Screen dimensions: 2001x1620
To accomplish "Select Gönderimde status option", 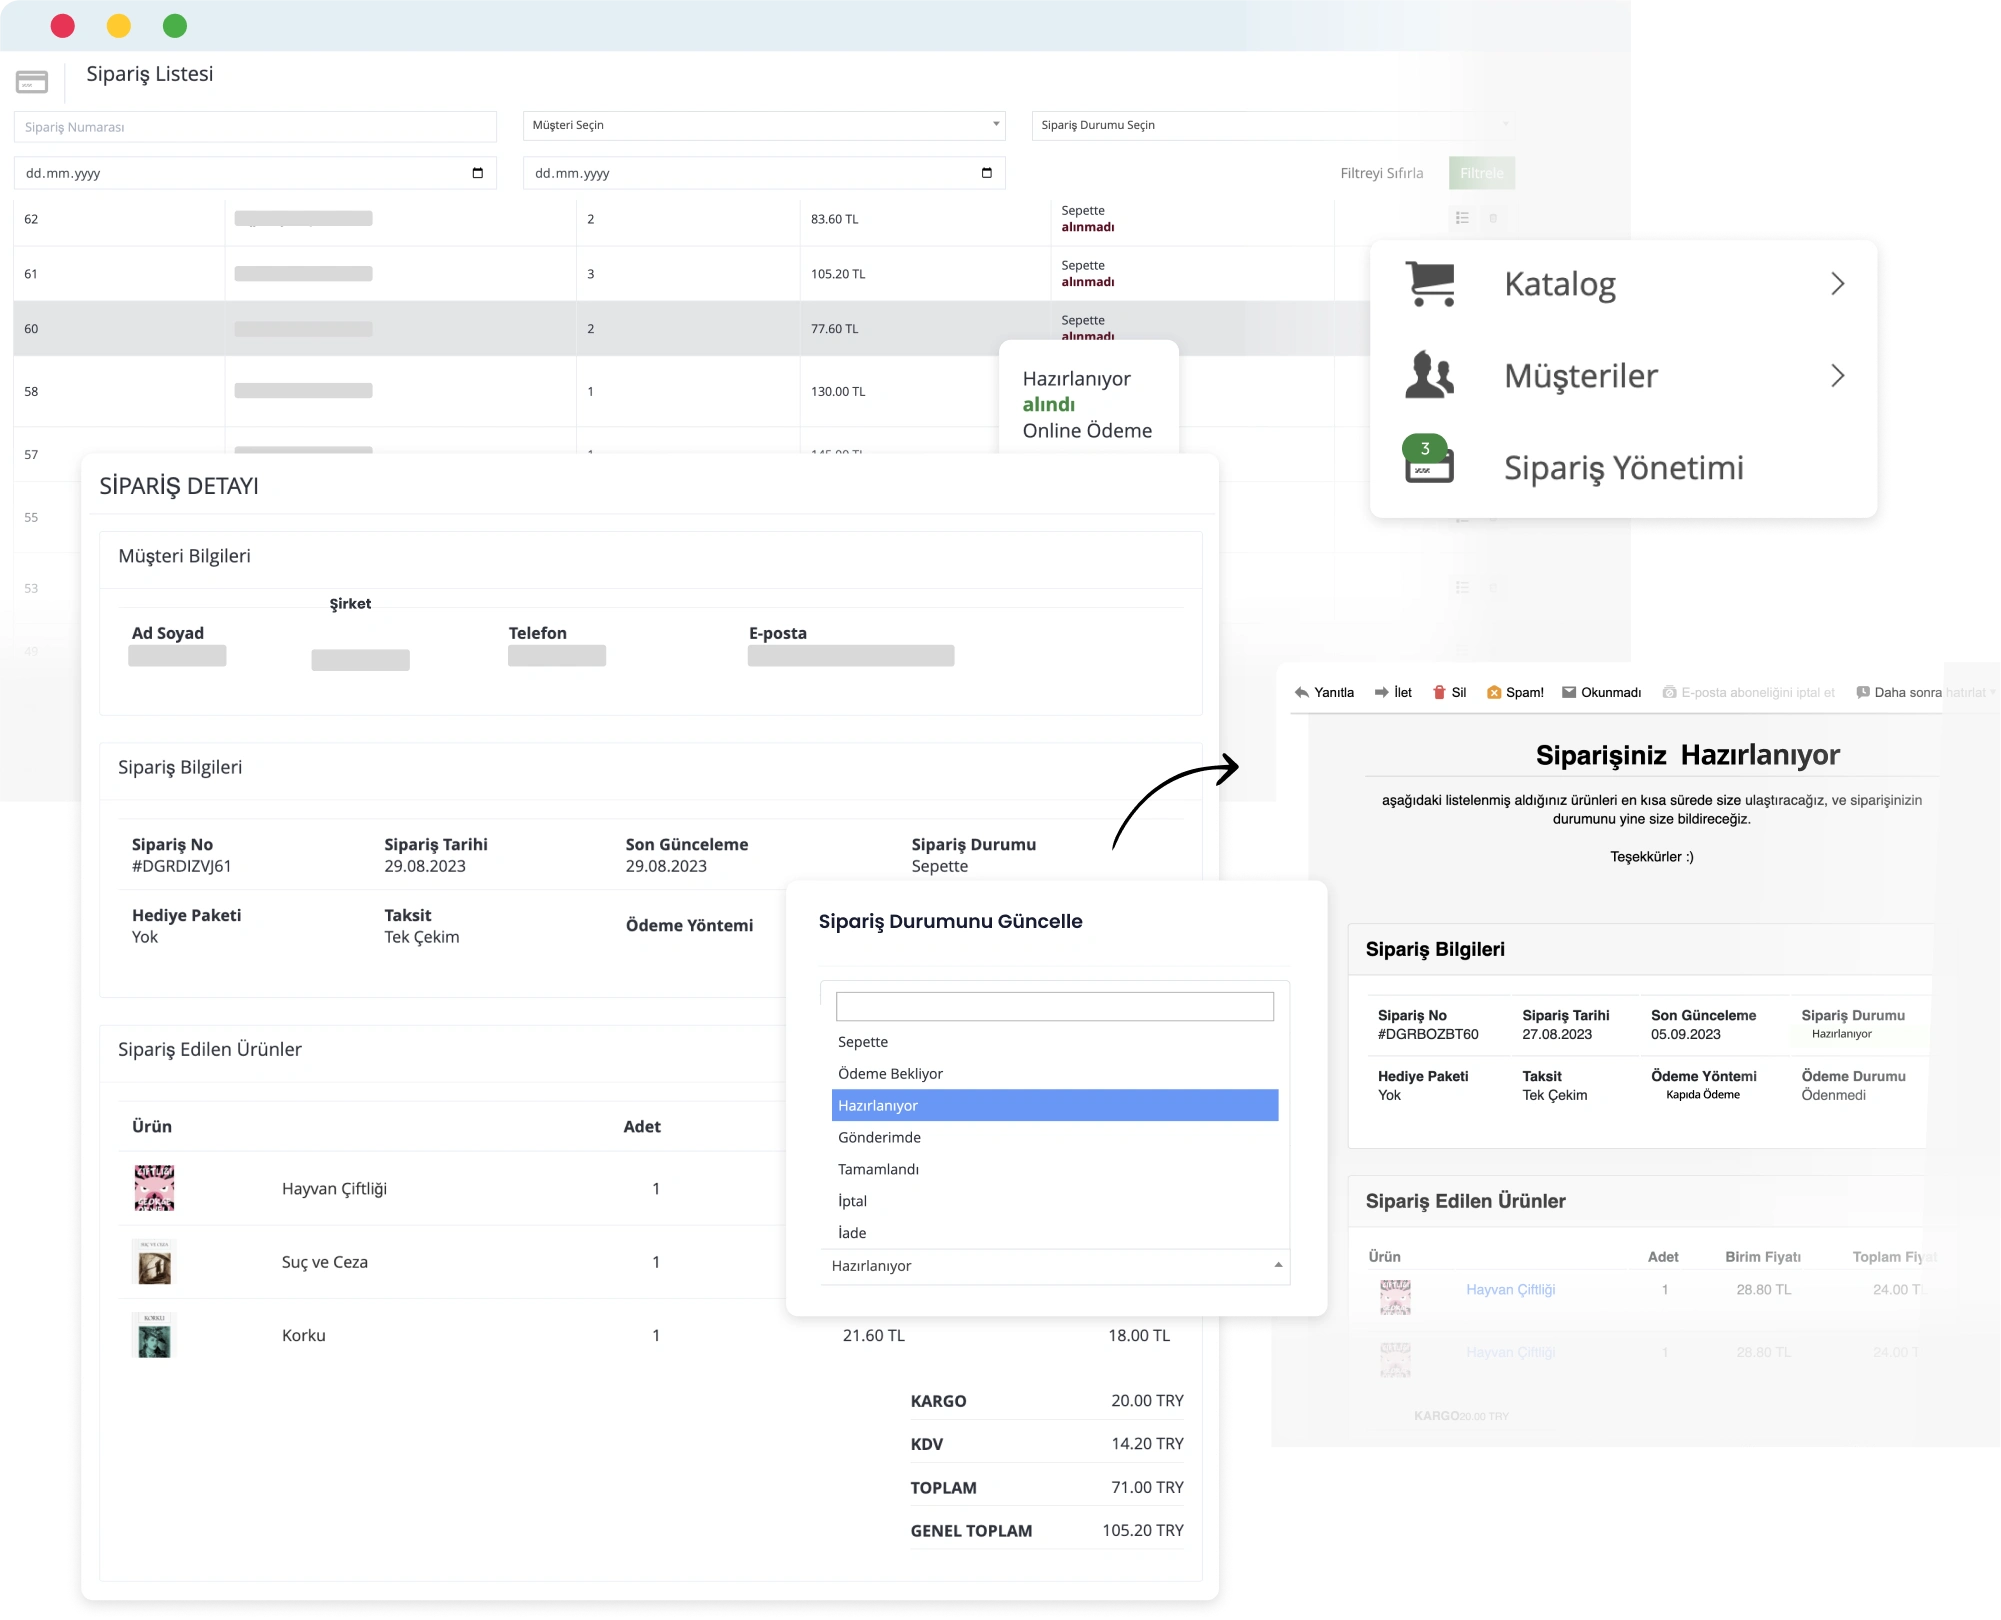I will pyautogui.click(x=1055, y=1138).
